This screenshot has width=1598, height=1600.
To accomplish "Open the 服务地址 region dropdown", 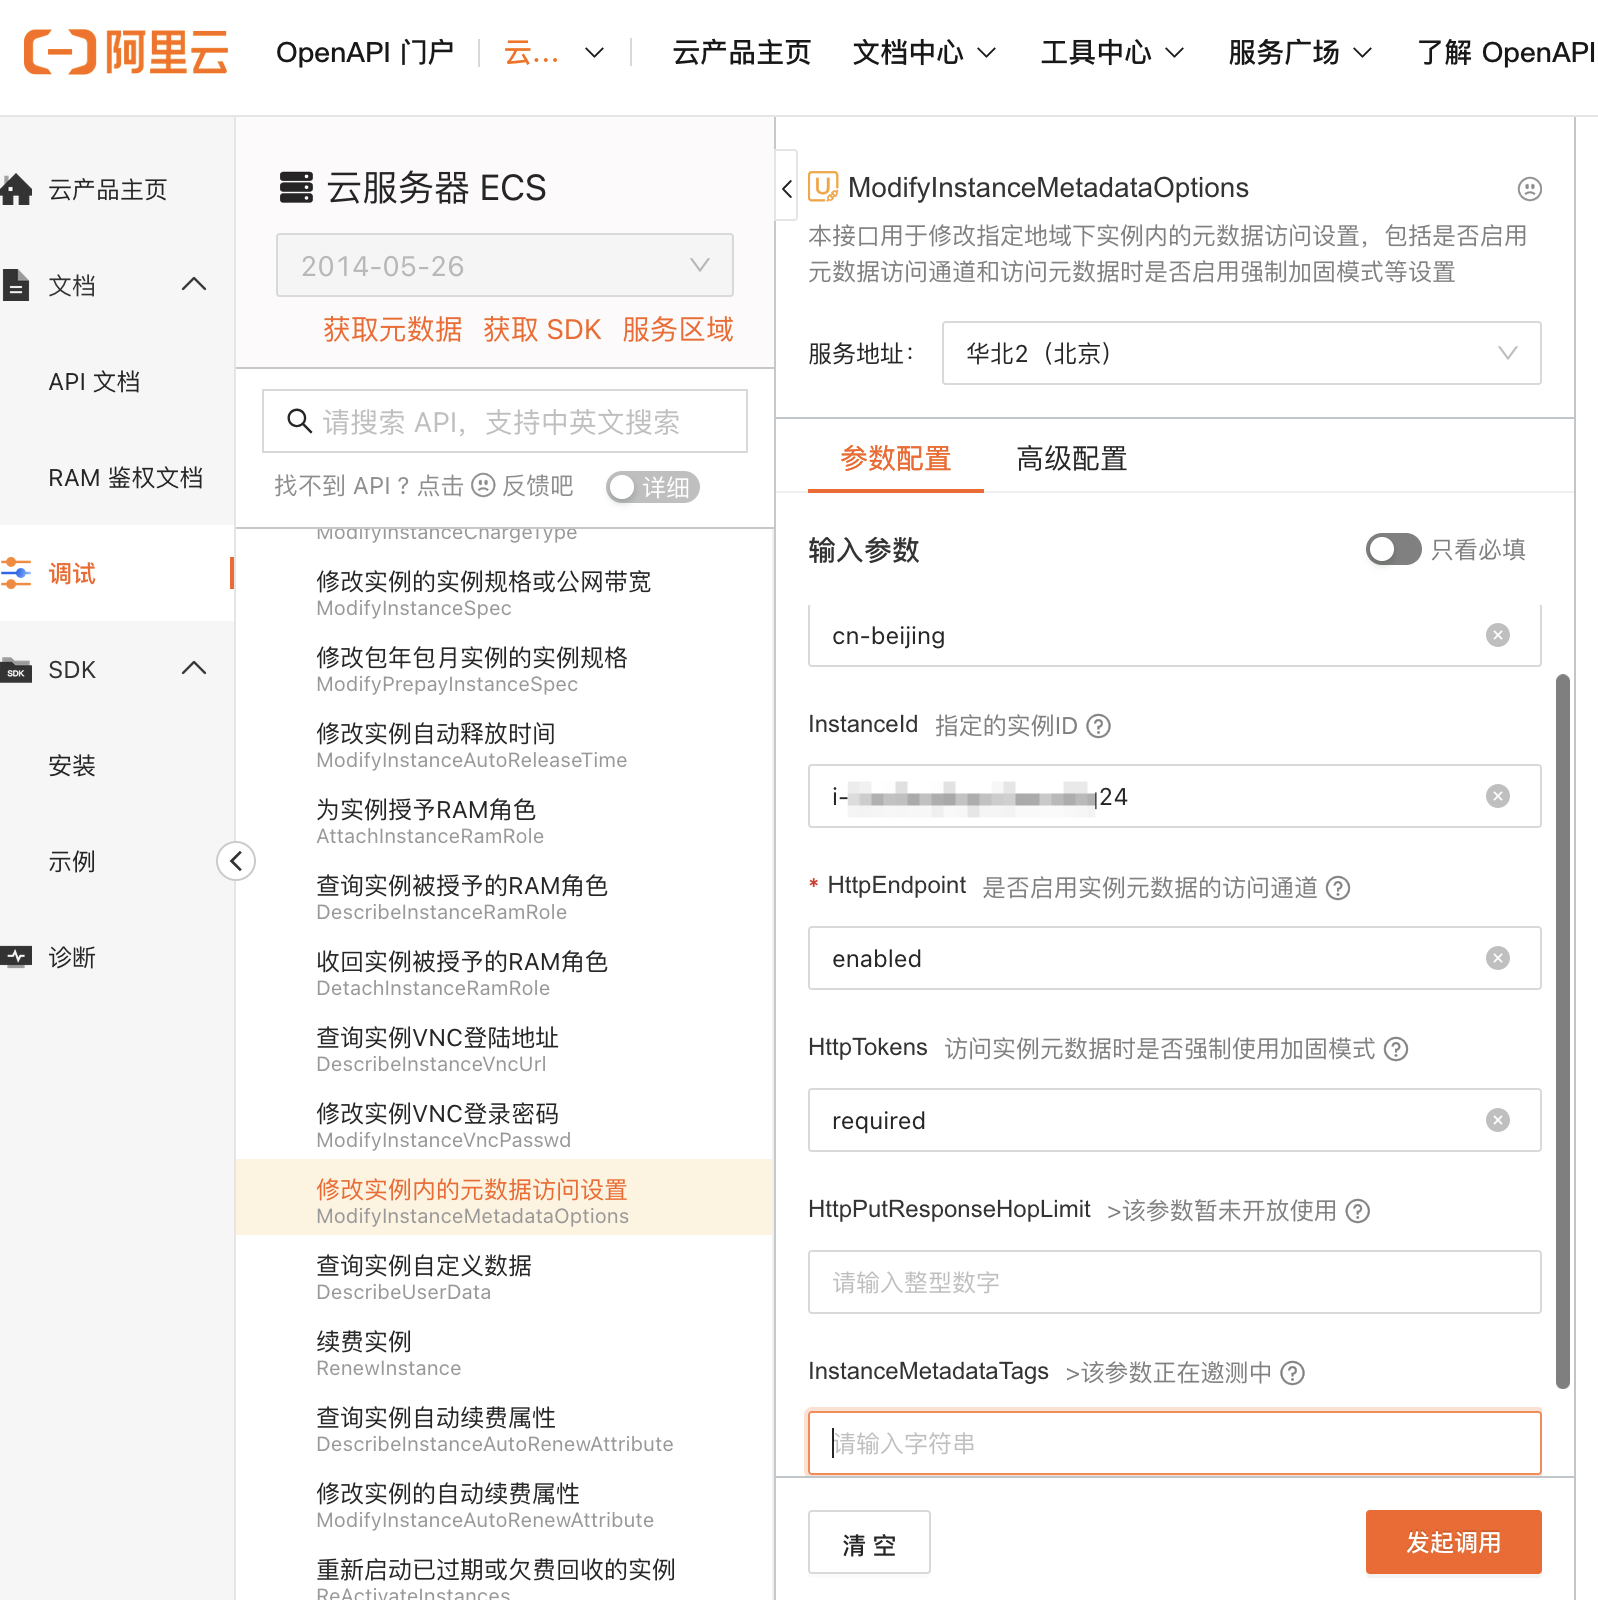I will click(x=1240, y=353).
